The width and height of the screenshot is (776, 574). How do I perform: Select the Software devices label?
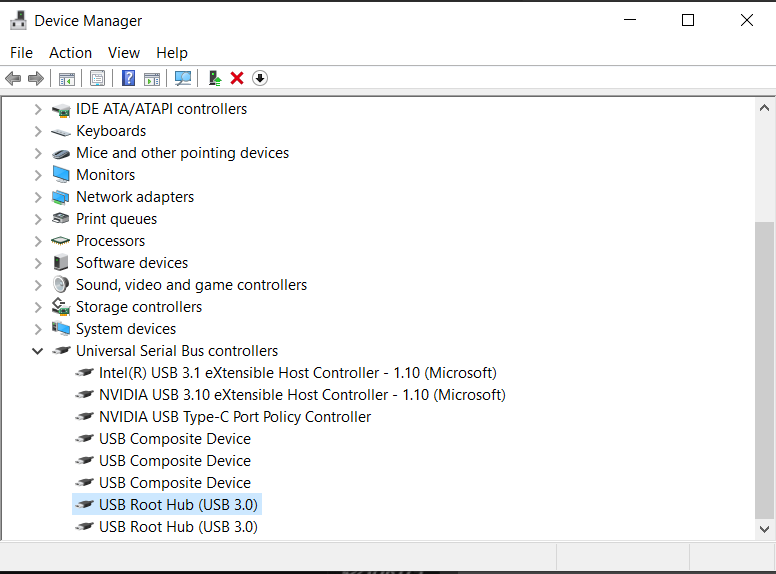tap(132, 263)
